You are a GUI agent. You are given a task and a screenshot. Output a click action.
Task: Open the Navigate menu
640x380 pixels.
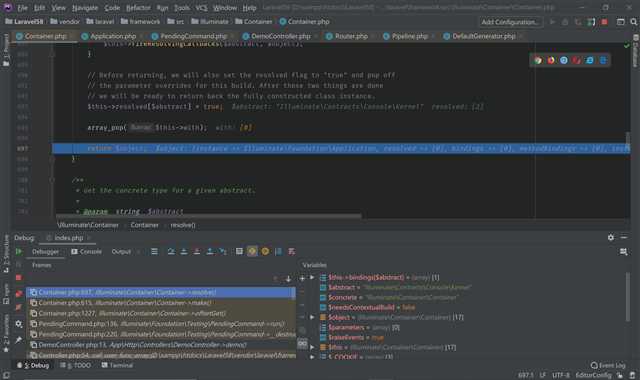pos(85,8)
